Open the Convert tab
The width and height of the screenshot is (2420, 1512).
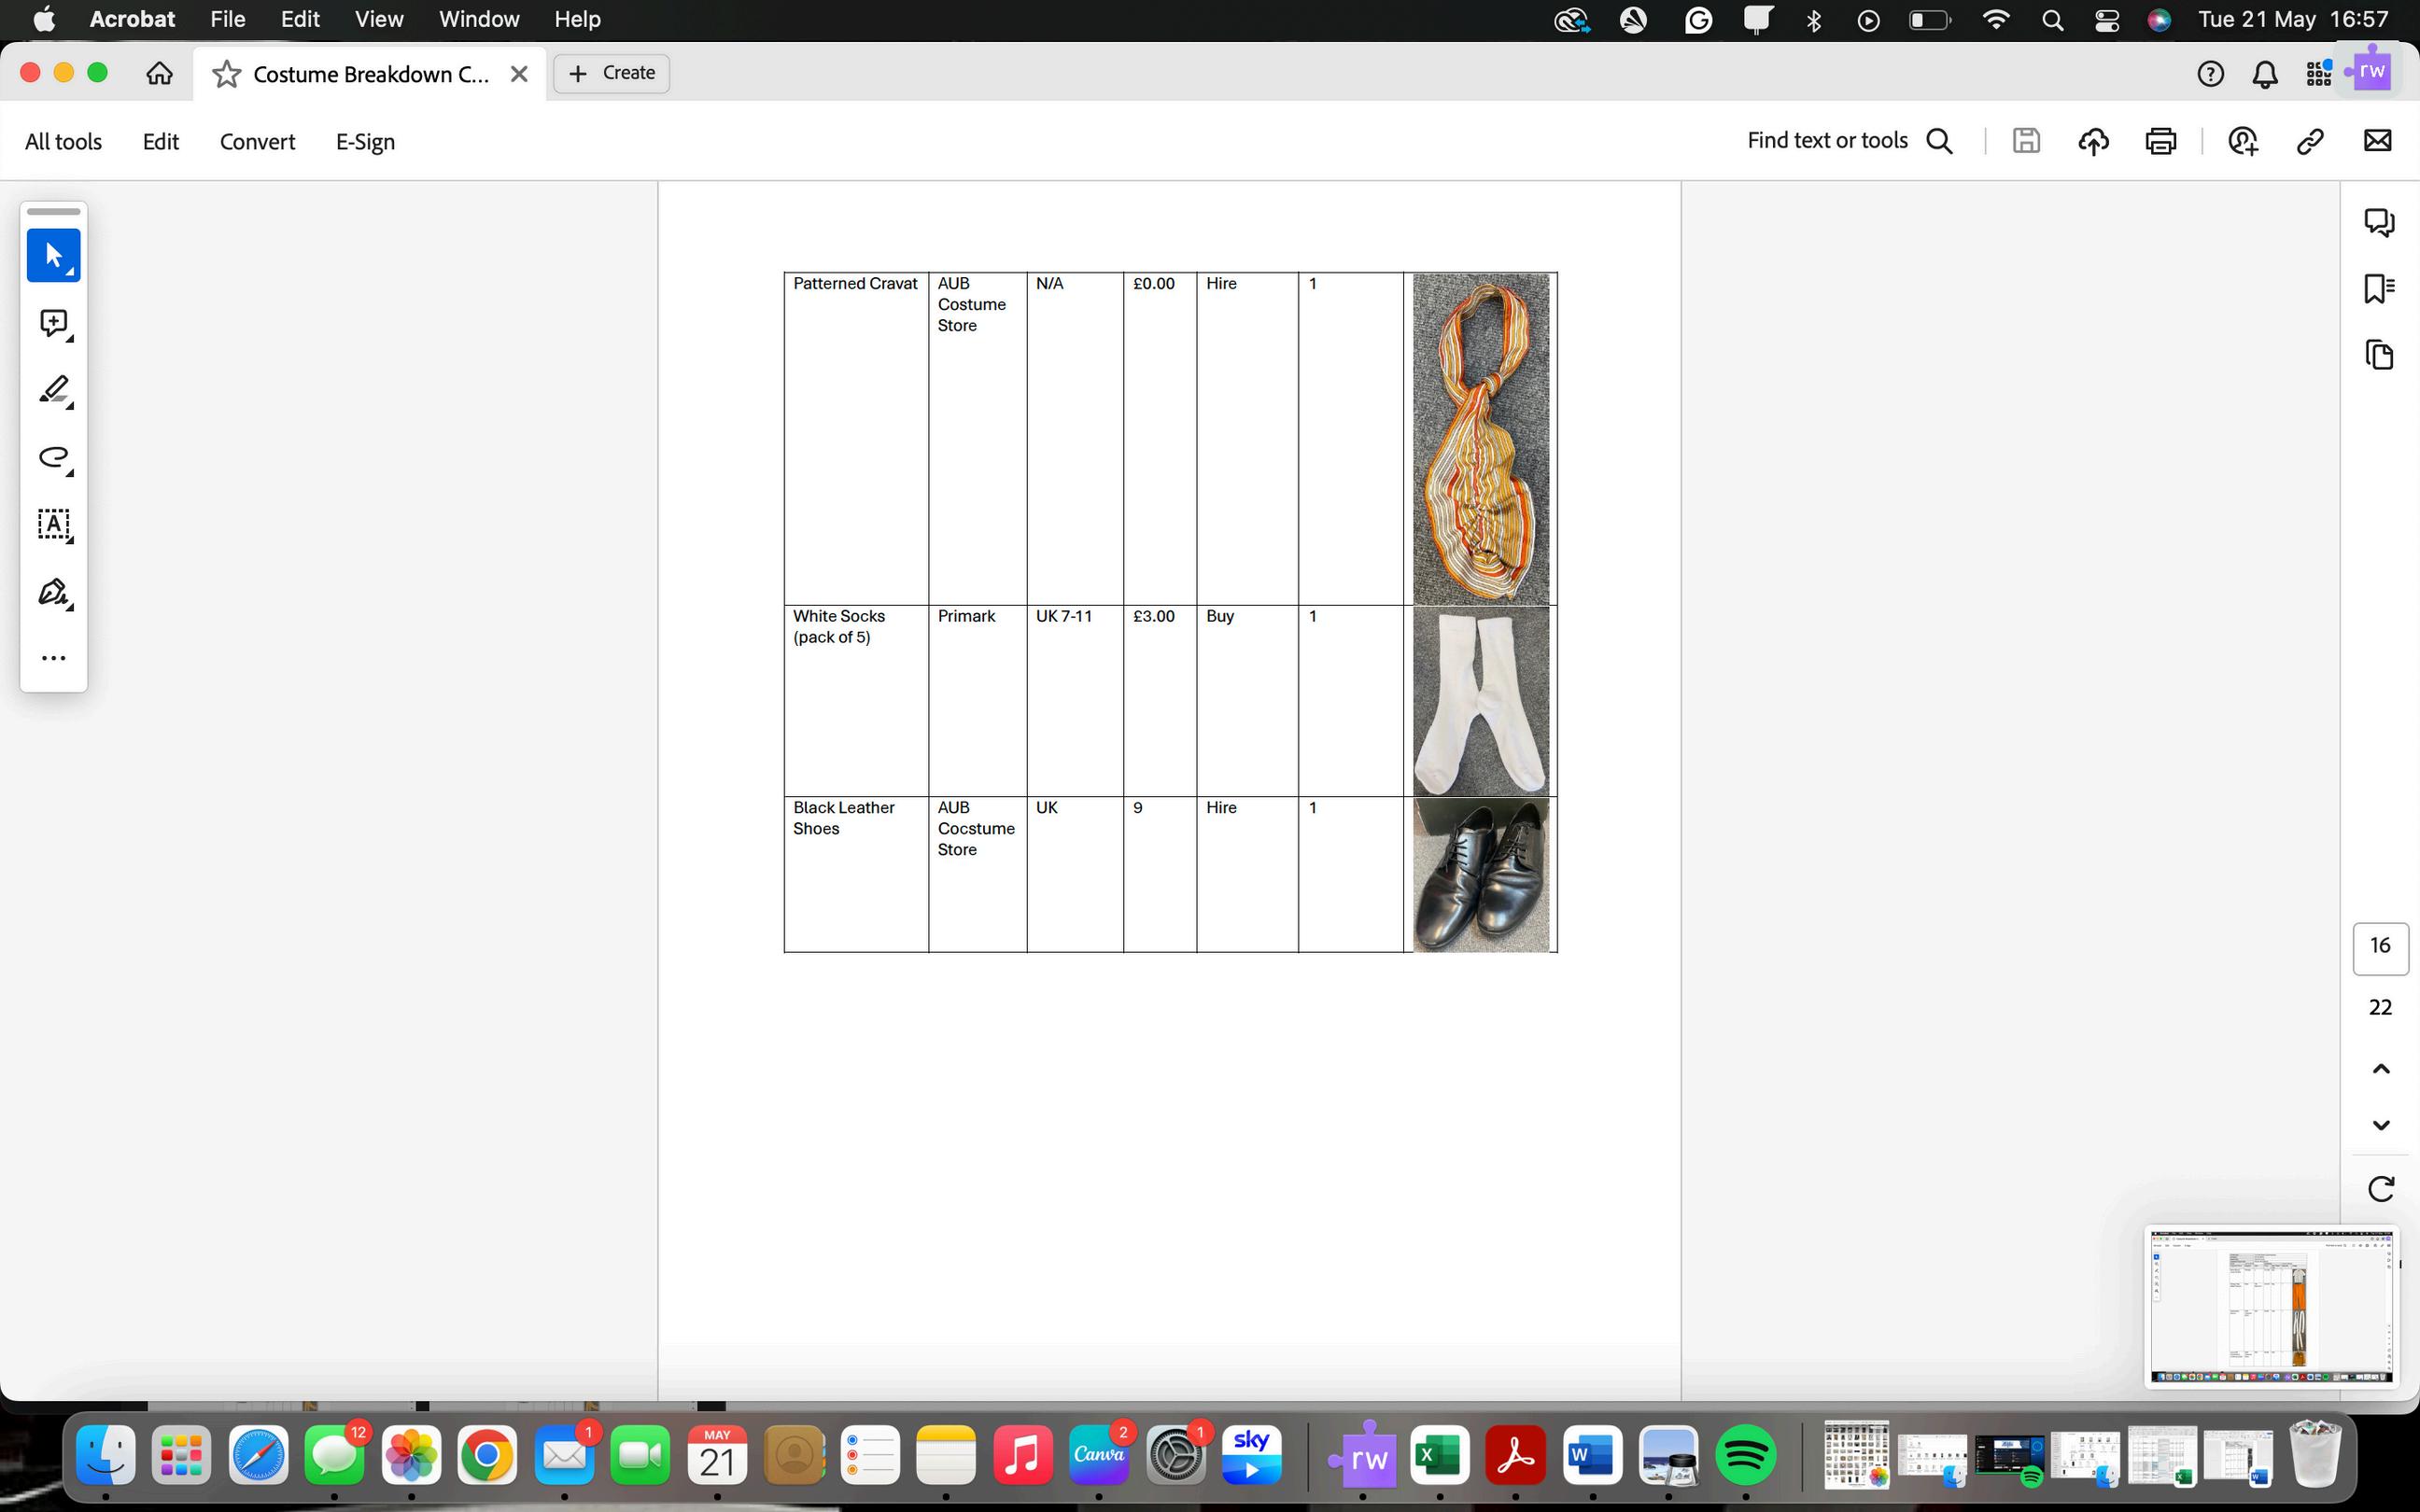click(257, 142)
